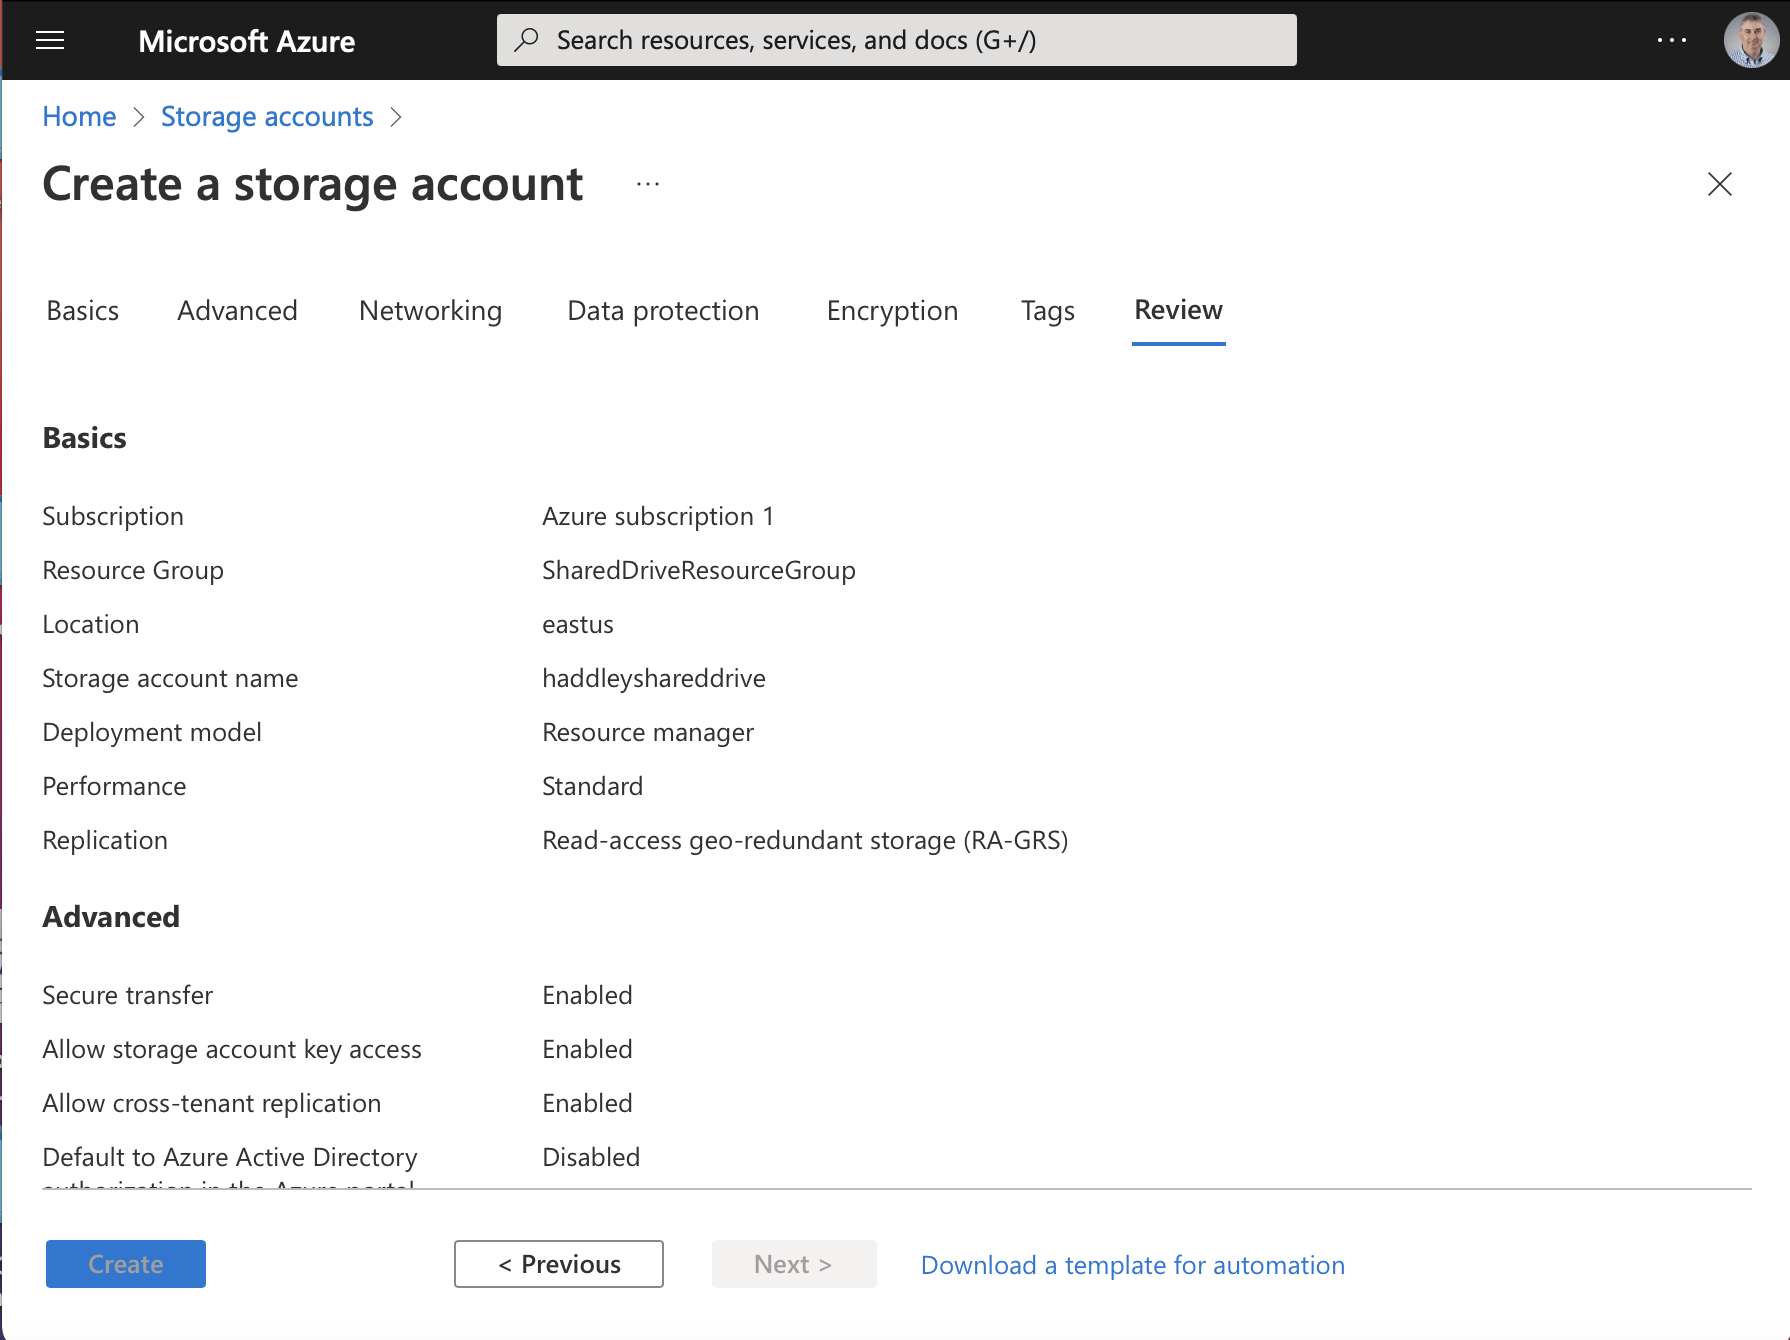
Task: Open ellipsis options beside page title
Action: (648, 184)
